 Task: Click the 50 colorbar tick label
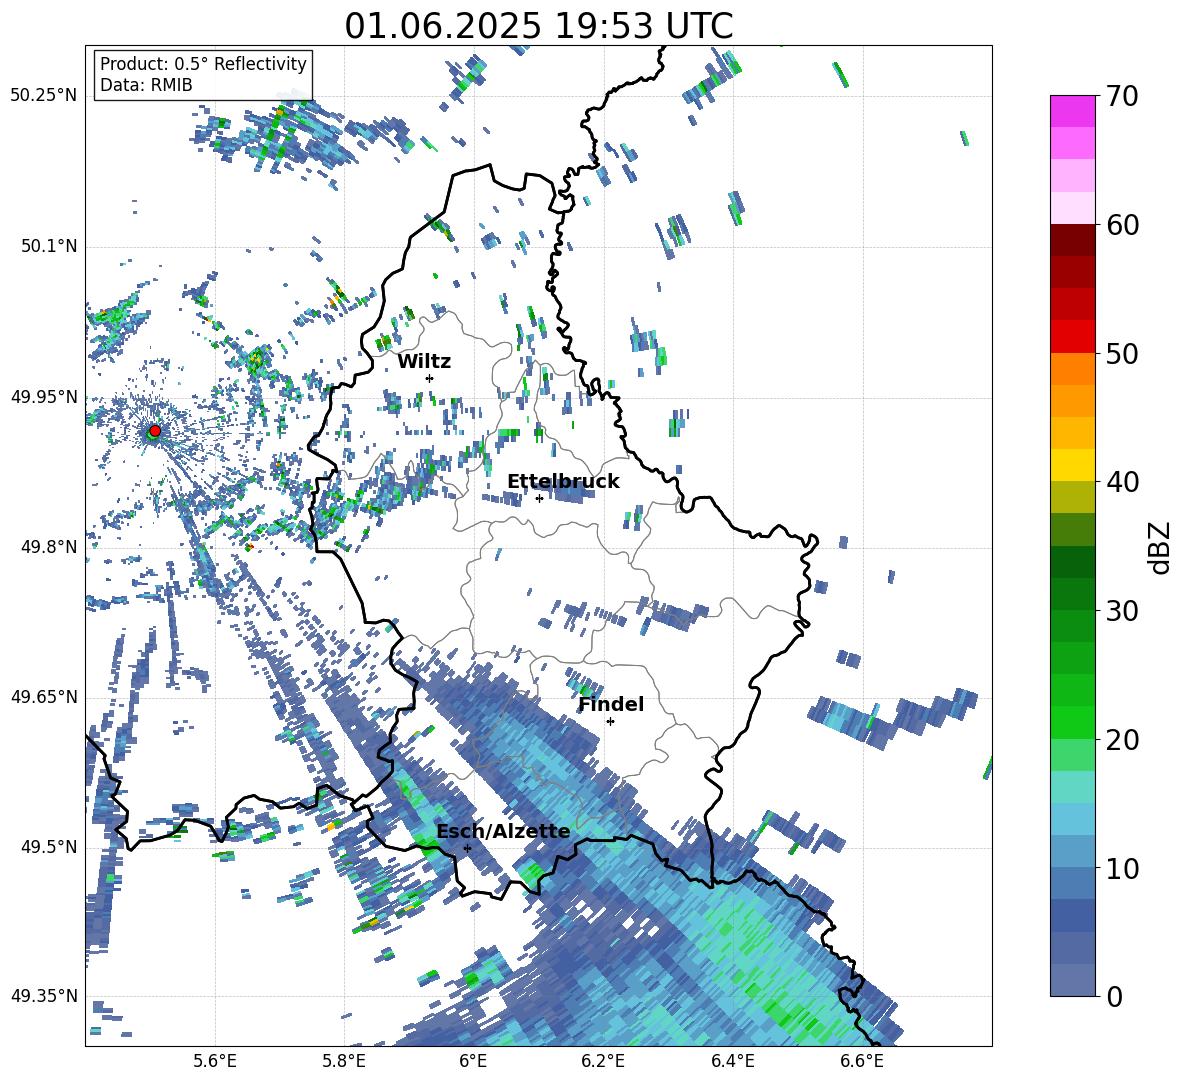pyautogui.click(x=1122, y=354)
